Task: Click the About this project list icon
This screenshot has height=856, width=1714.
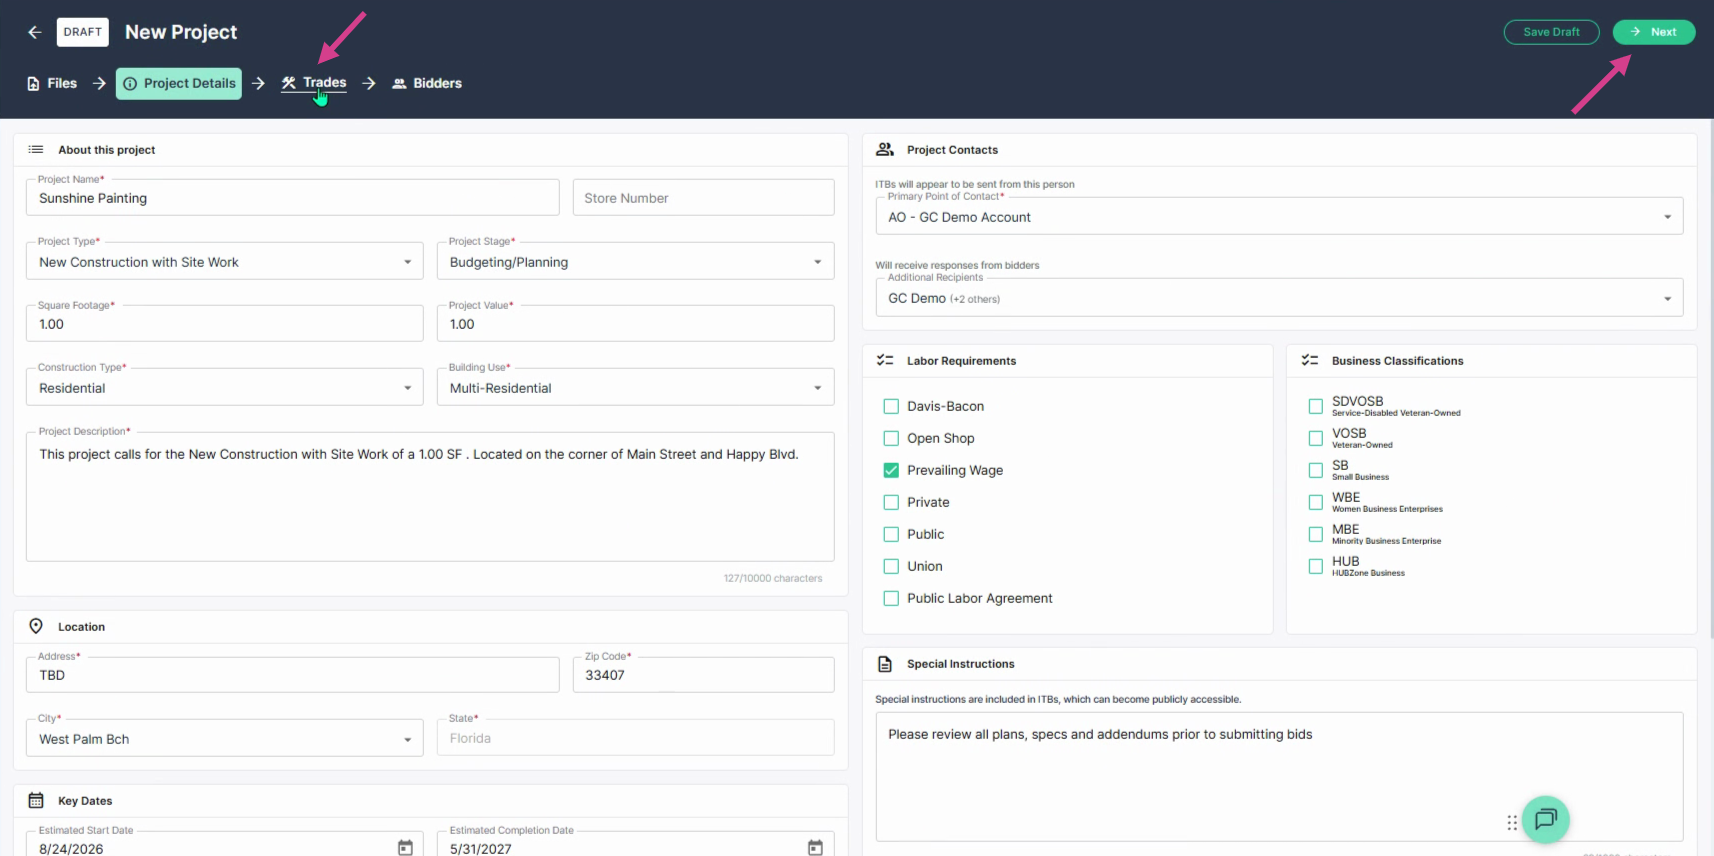Action: [x=36, y=150]
